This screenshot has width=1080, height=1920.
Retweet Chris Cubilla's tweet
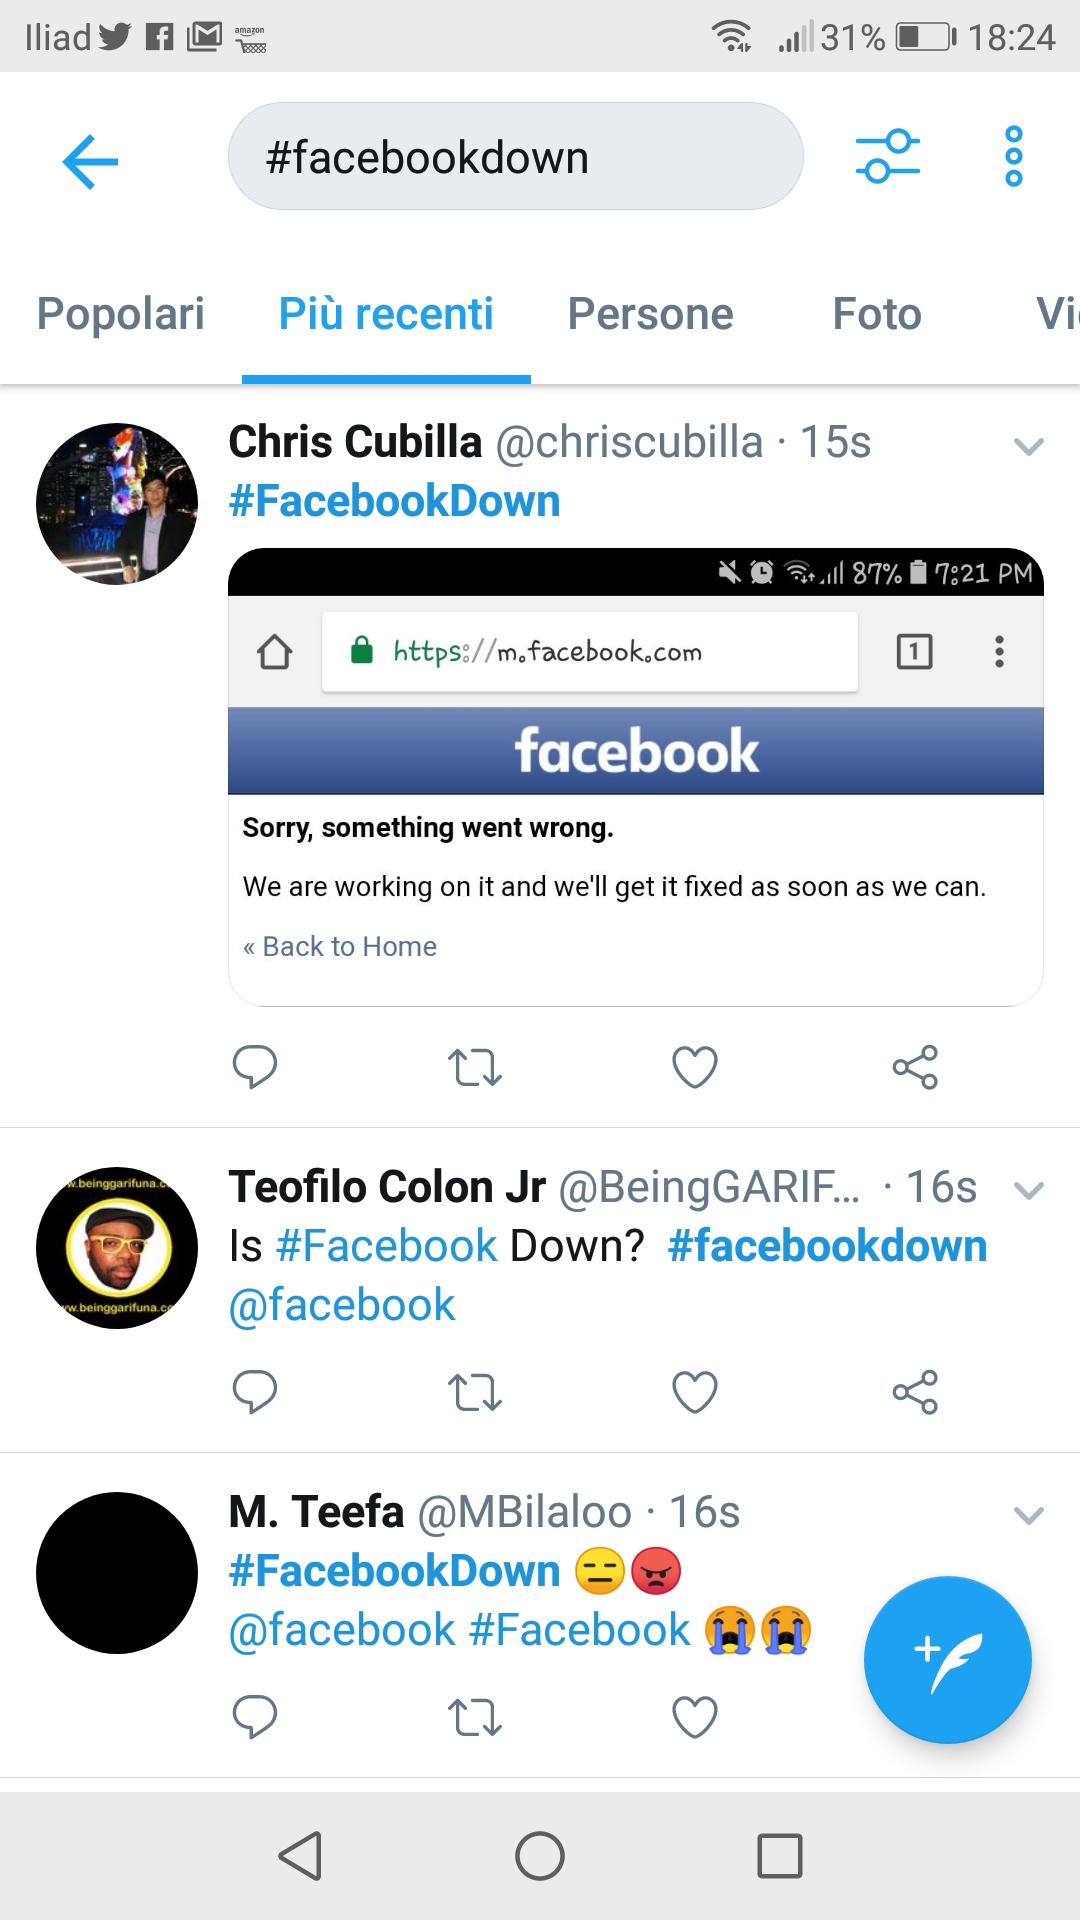coord(474,1067)
